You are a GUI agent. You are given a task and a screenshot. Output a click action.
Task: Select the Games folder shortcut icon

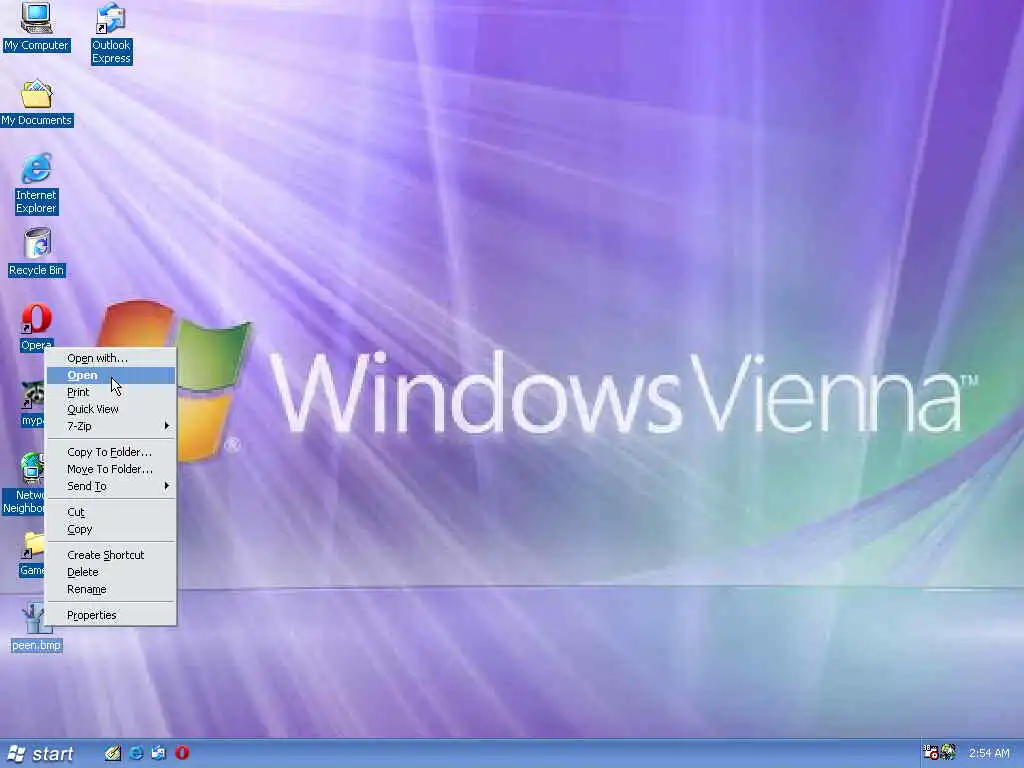pos(32,546)
